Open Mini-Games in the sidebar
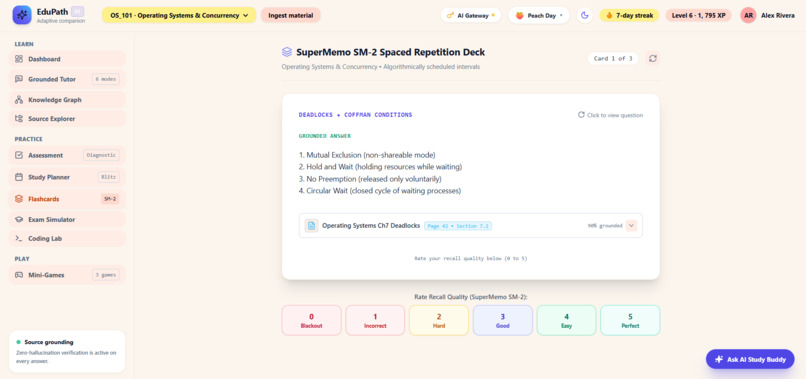 (x=67, y=275)
